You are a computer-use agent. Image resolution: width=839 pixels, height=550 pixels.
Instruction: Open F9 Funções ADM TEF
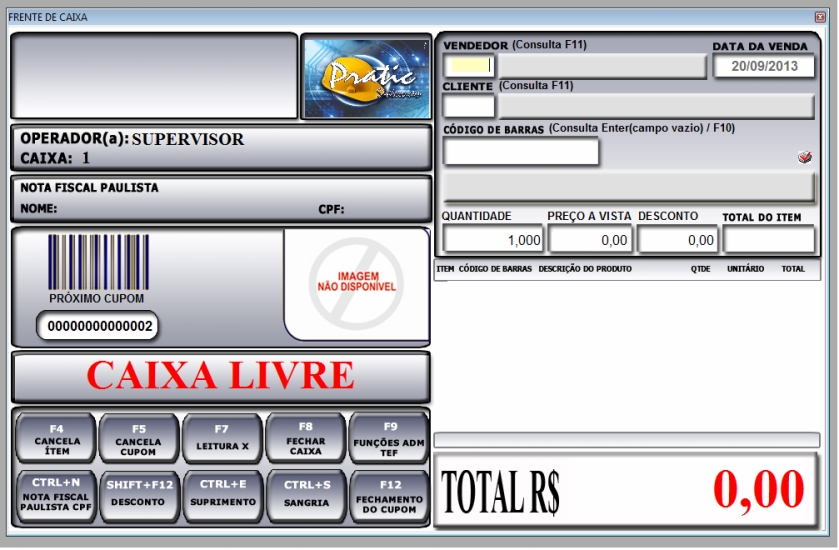click(x=389, y=439)
